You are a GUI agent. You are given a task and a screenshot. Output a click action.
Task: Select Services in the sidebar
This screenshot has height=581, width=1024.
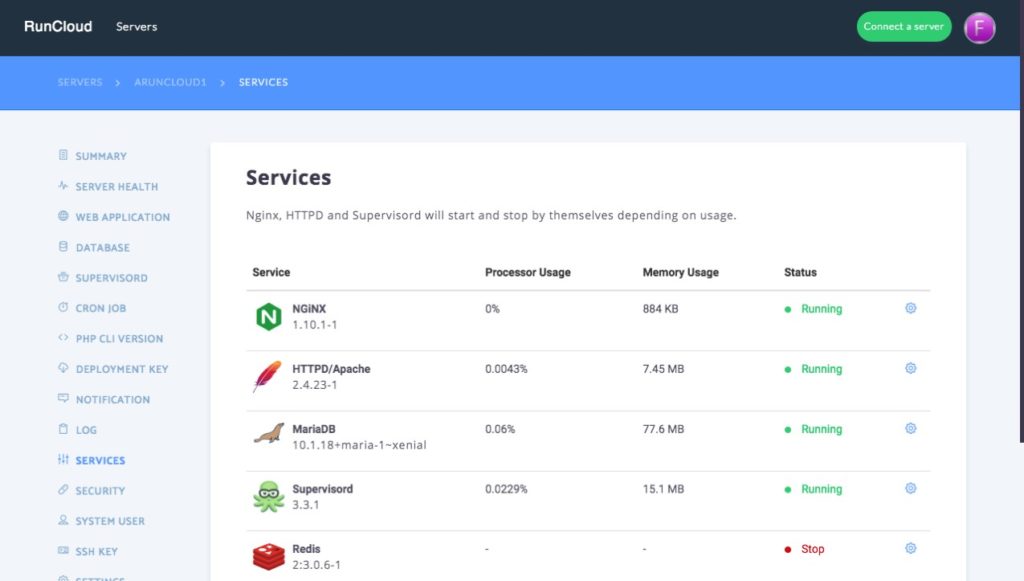tap(100, 460)
